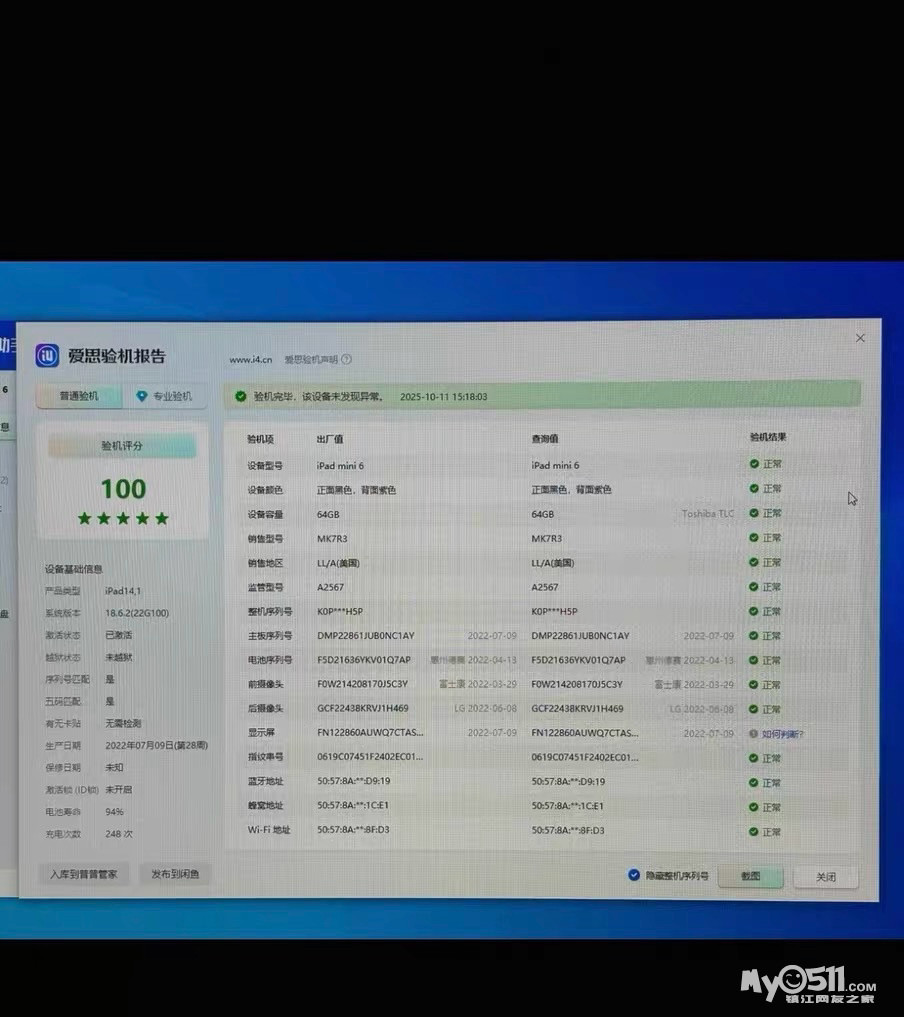Screen dimensions: 904x1017
Task: Click the green status icon for 电池序列号
Action: click(754, 660)
